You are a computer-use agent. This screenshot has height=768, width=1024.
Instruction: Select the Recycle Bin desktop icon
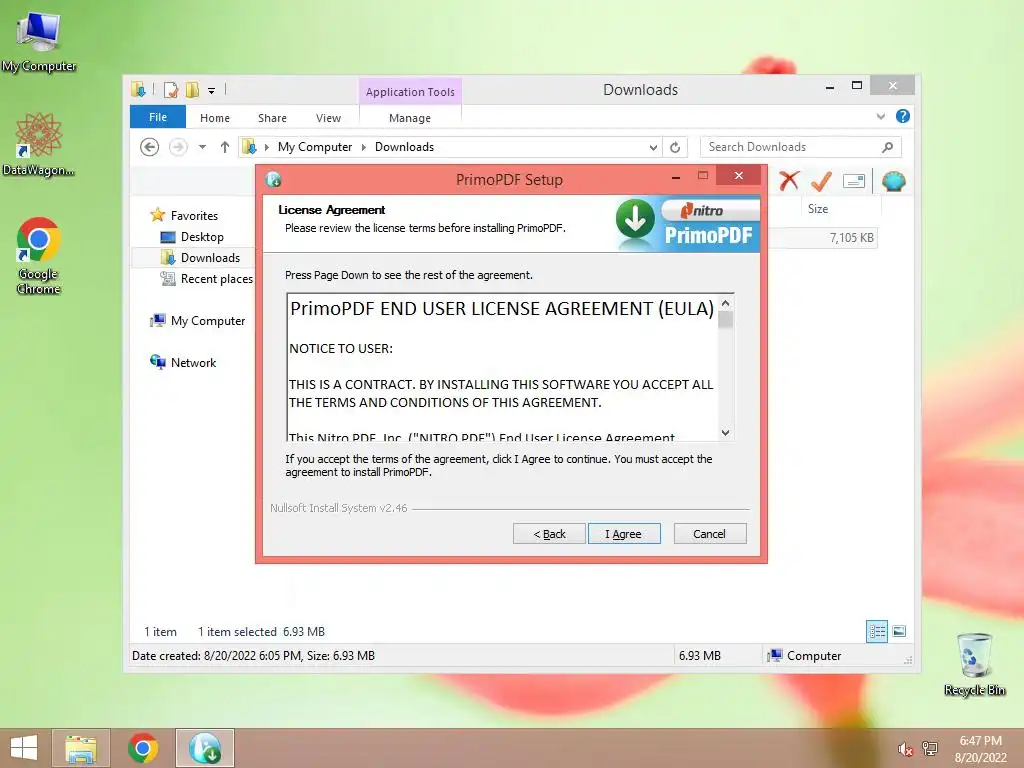coord(974,664)
